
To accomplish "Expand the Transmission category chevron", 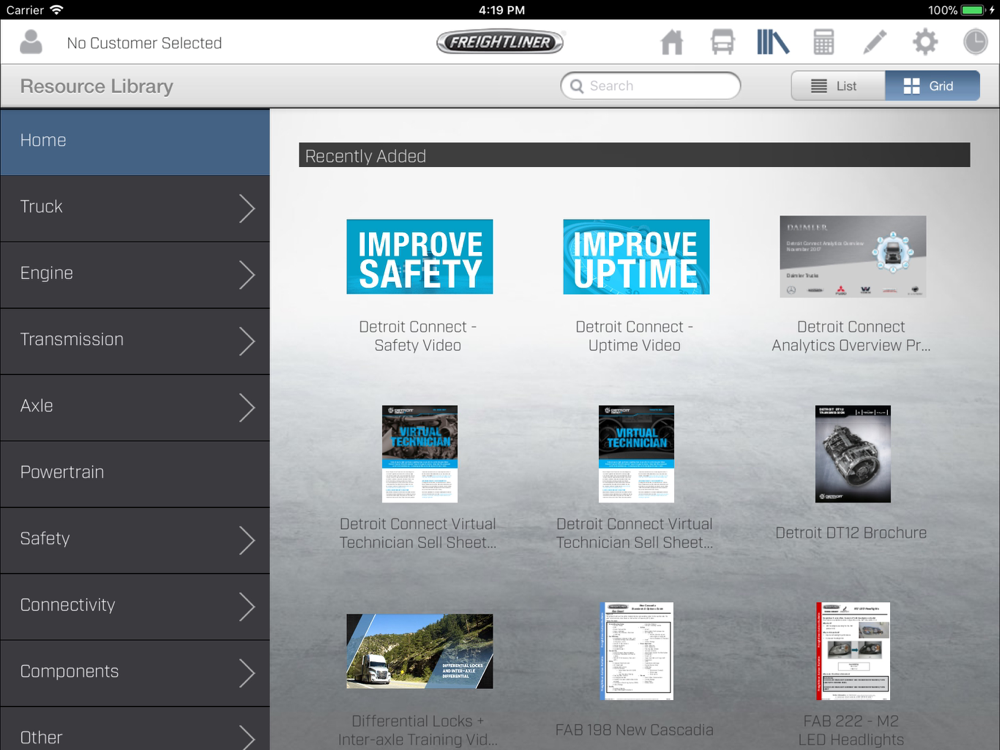I will (247, 341).
